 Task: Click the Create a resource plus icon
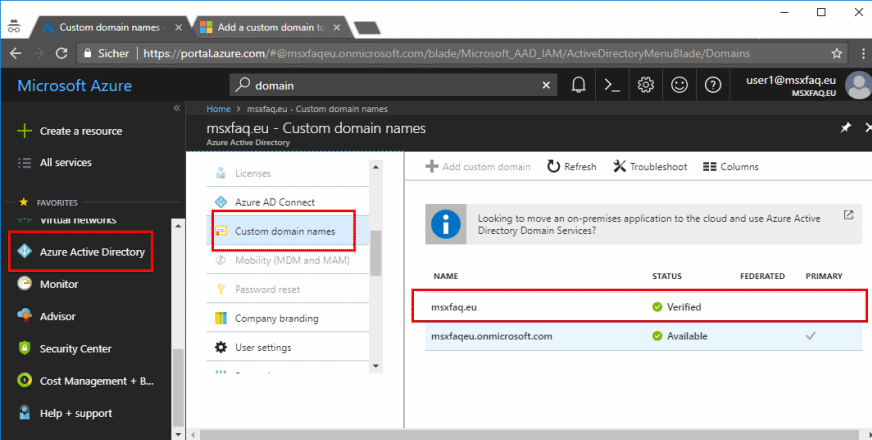click(24, 131)
